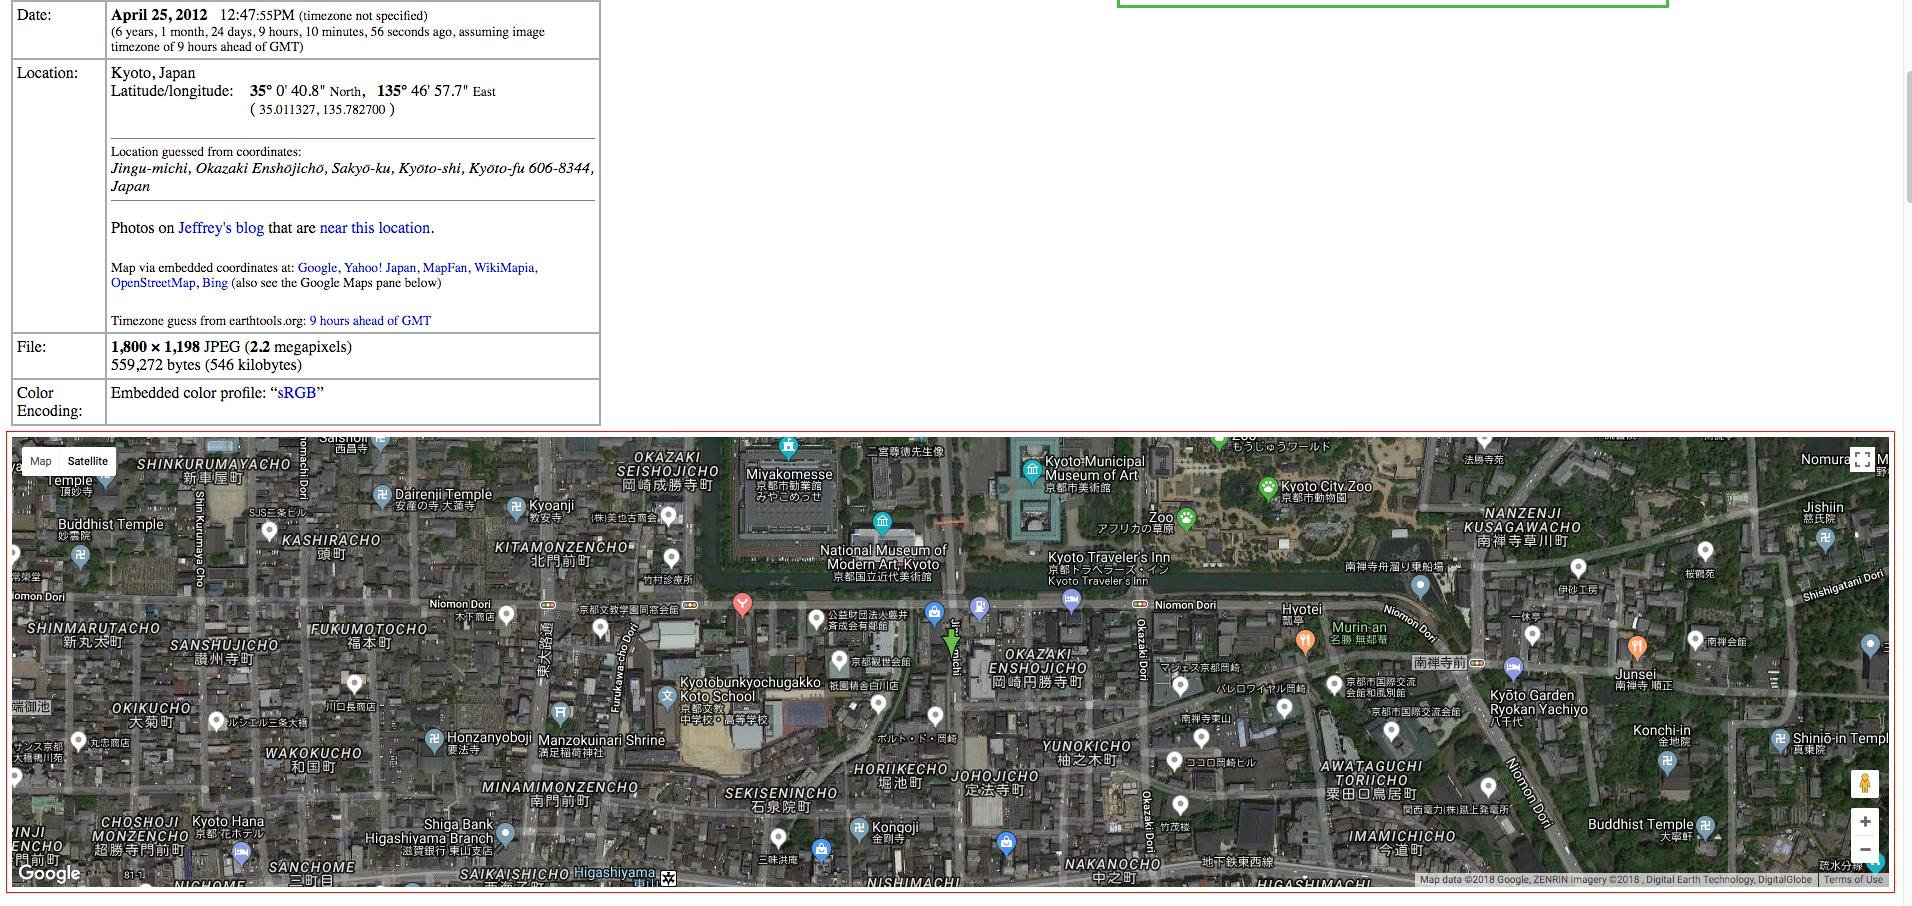Image resolution: width=1912 pixels, height=906 pixels.
Task: Click the Kyoto City Zoo paw marker
Action: pyautogui.click(x=1268, y=489)
